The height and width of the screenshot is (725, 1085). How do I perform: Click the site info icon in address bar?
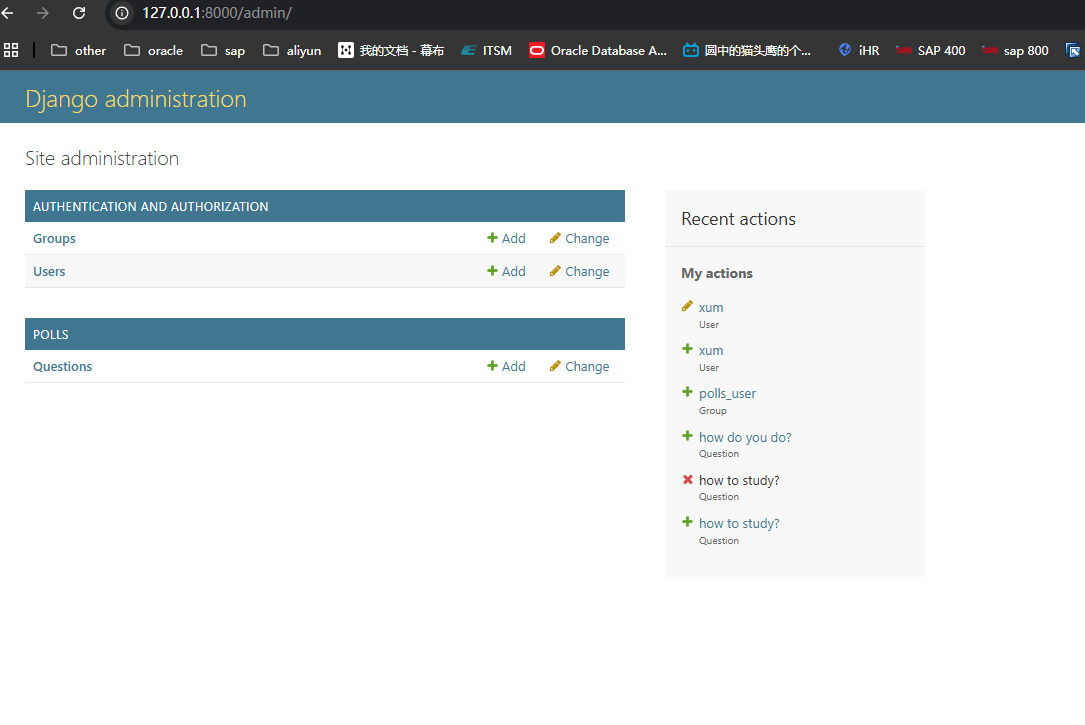coord(122,13)
